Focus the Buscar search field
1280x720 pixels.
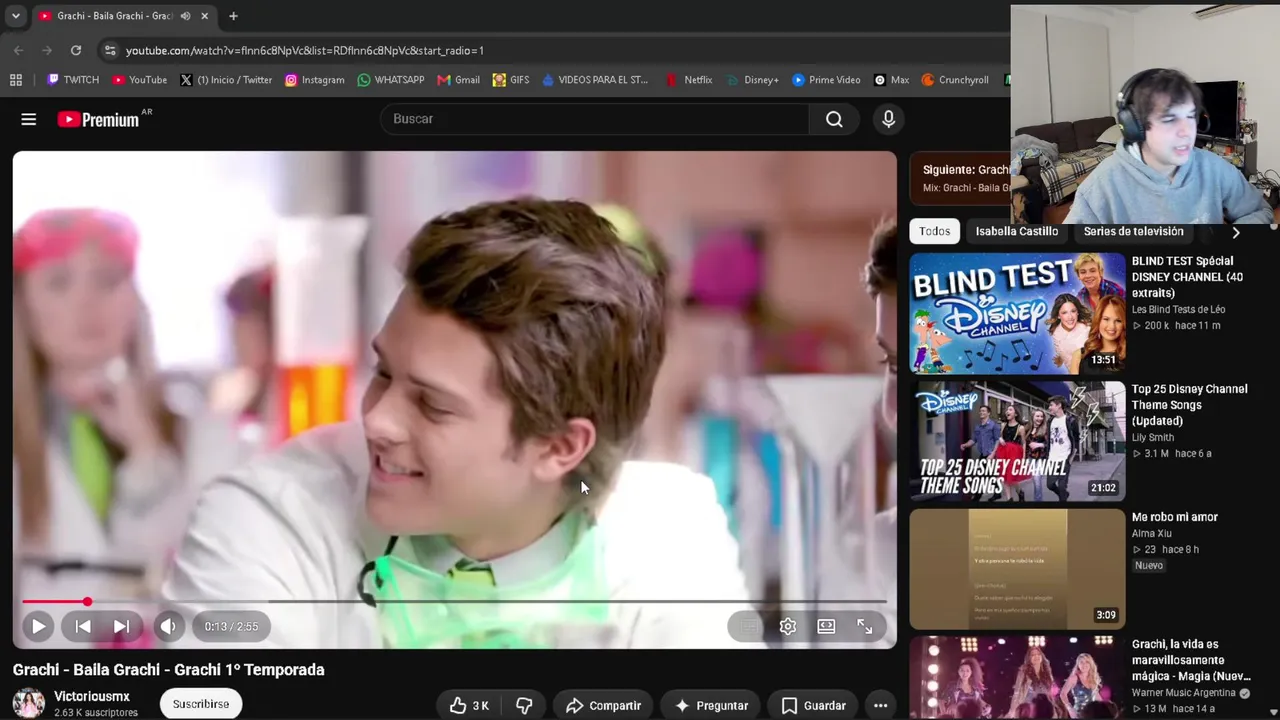(594, 119)
